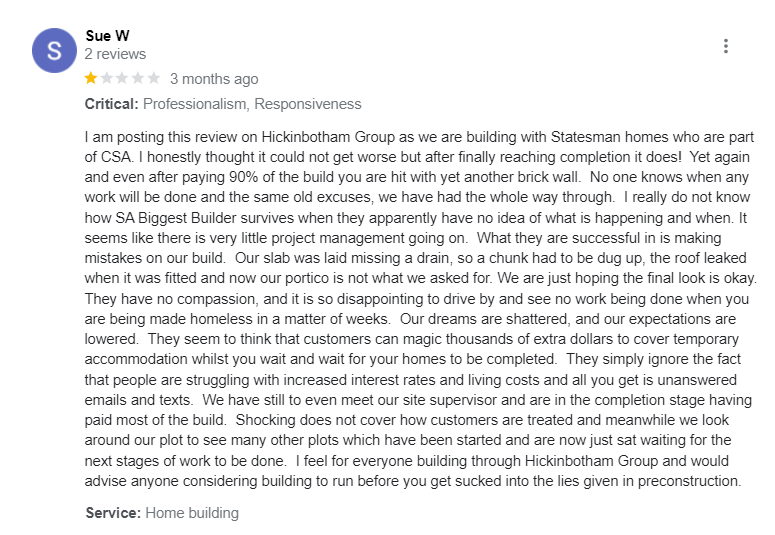The height and width of the screenshot is (535, 775).
Task: Click the "3 months ago" timestamp
Action: (x=214, y=79)
